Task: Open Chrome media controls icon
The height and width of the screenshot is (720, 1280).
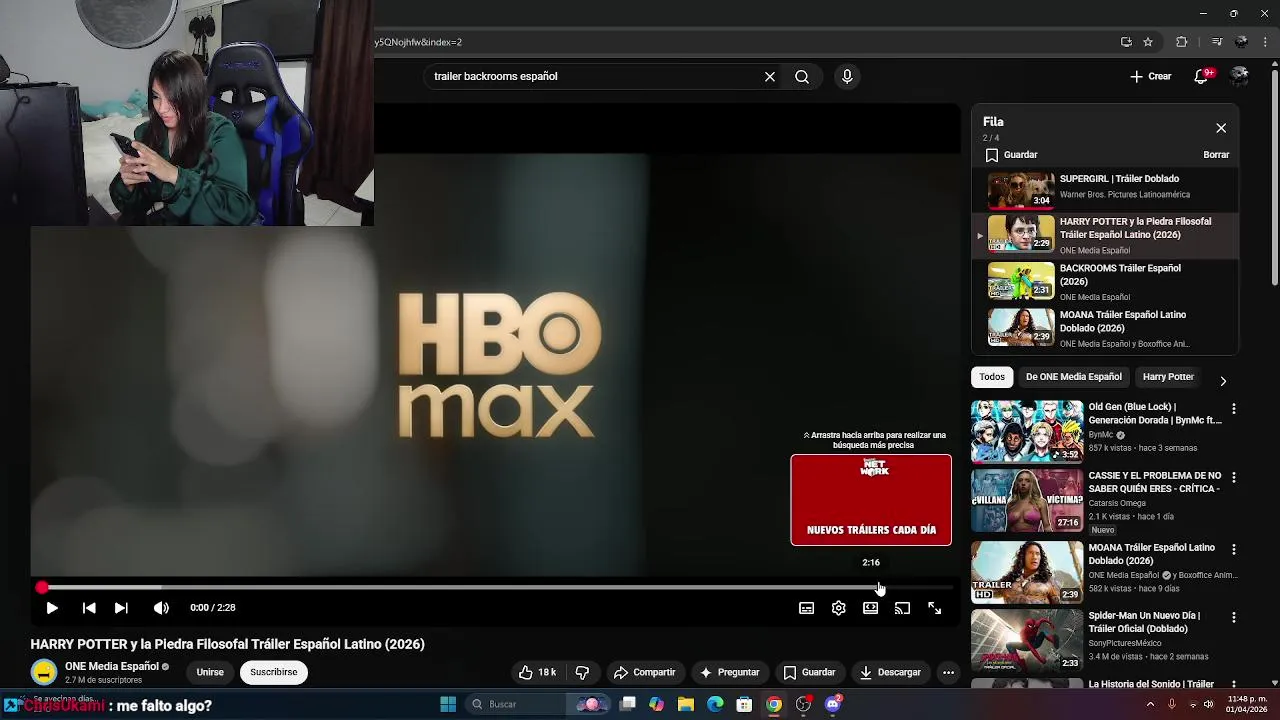Action: 1217,42
